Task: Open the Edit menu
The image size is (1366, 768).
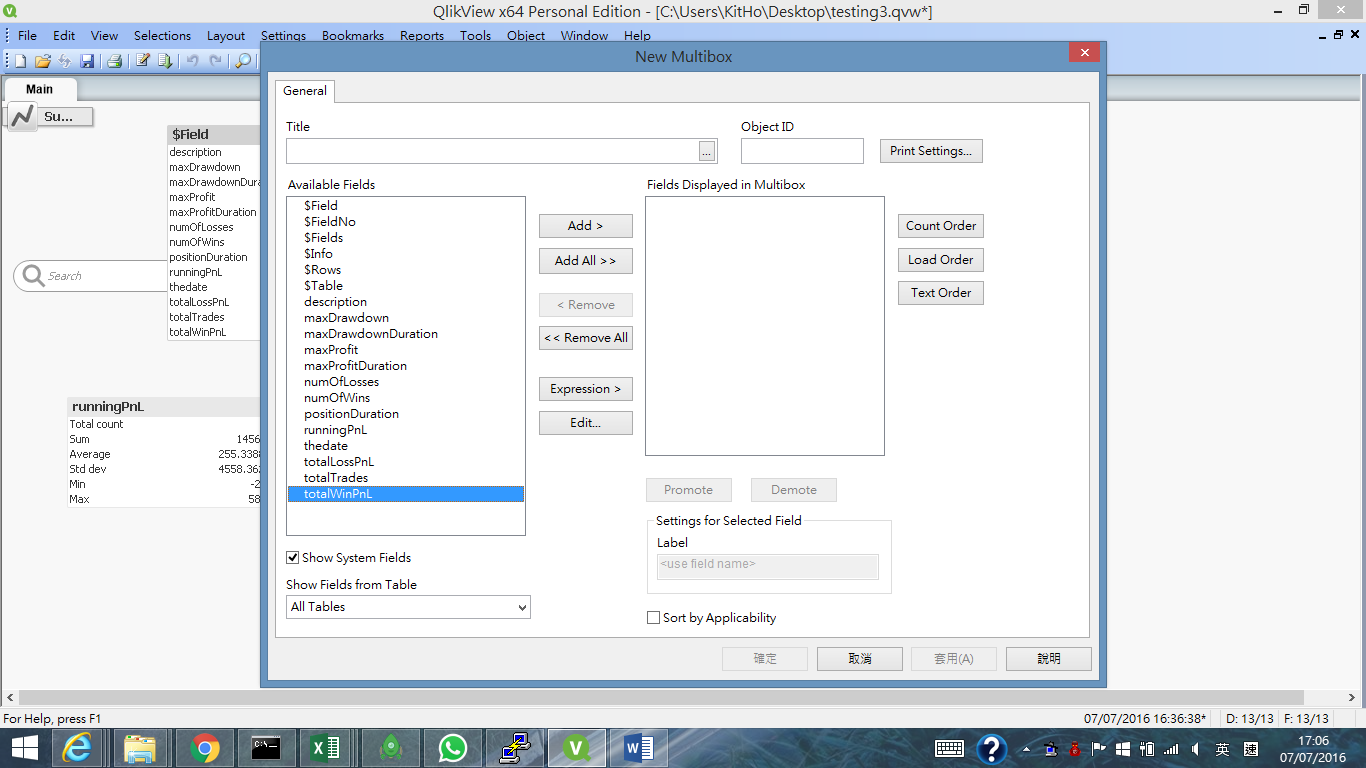Action: 64,35
